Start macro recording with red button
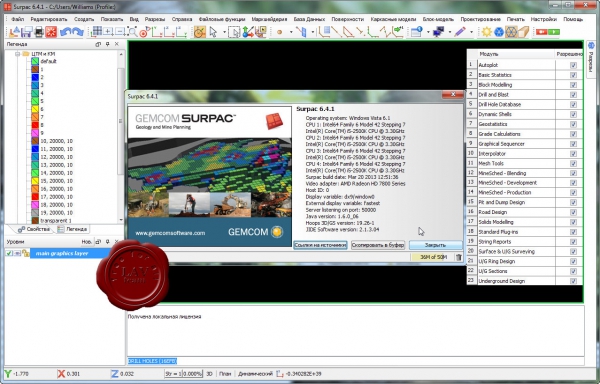The image size is (600, 384). click(541, 32)
